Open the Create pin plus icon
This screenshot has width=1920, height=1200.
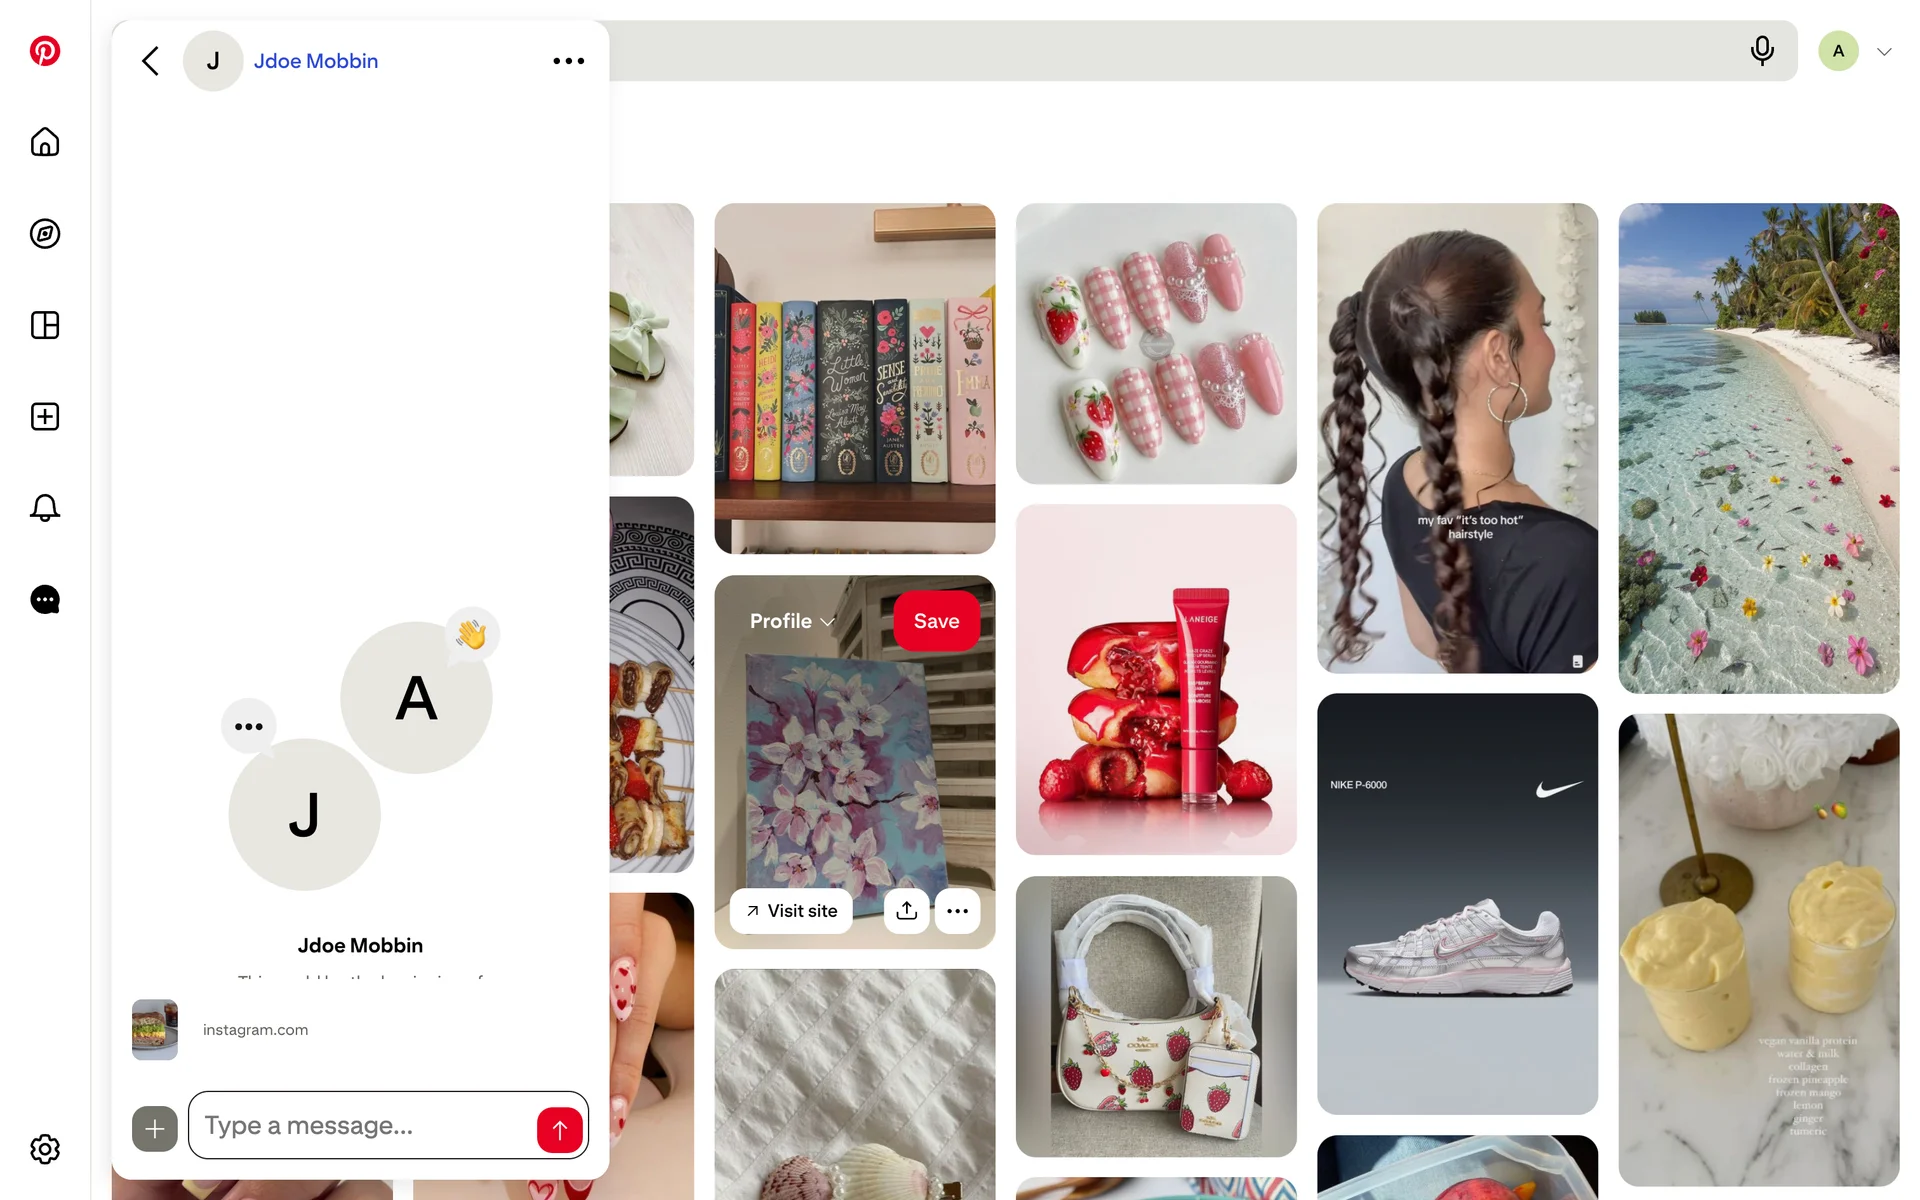[45, 417]
